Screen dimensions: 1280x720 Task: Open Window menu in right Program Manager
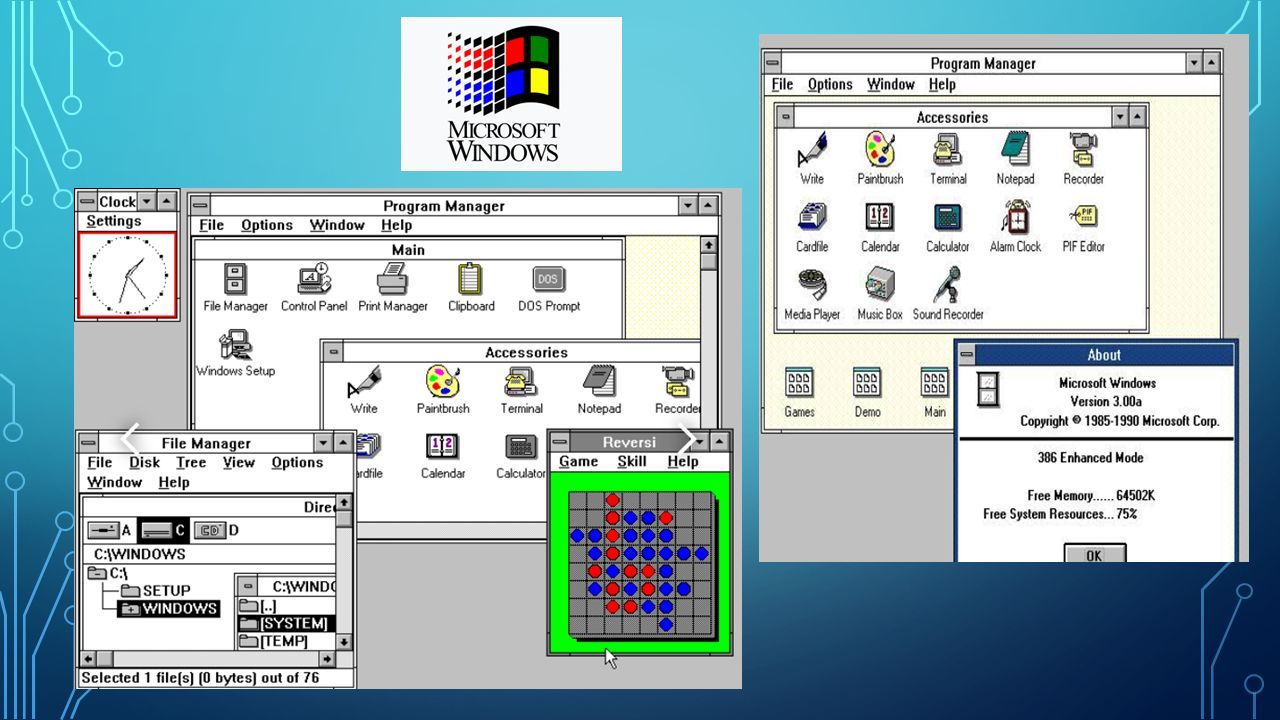click(891, 85)
